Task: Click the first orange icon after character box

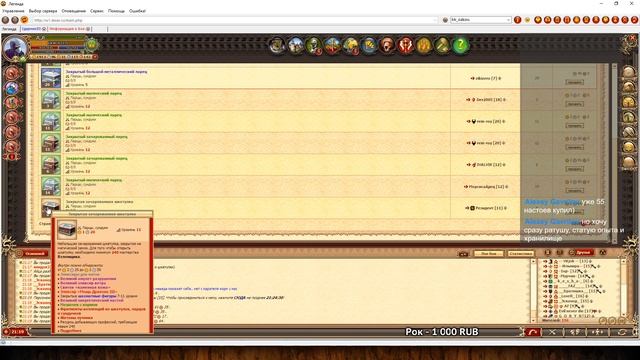Action: [x=518, y=20]
